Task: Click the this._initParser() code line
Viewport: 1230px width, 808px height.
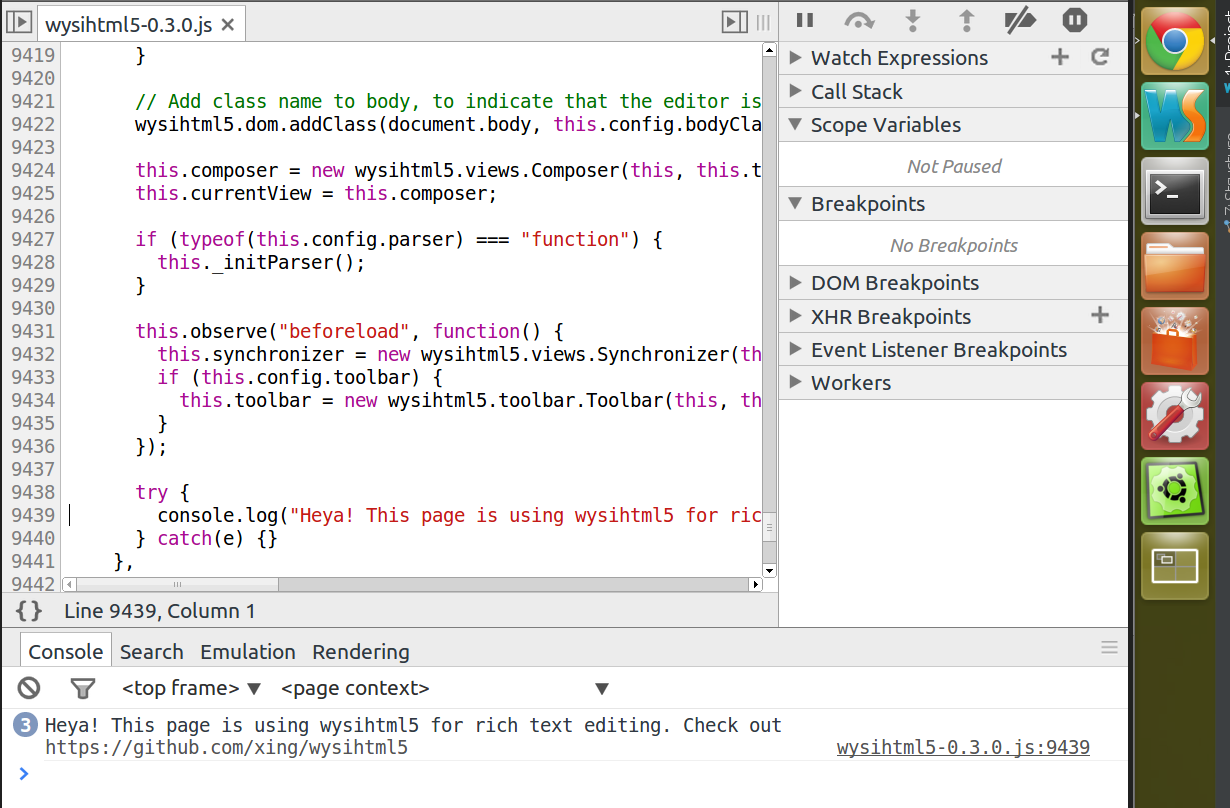Action: coord(261,263)
